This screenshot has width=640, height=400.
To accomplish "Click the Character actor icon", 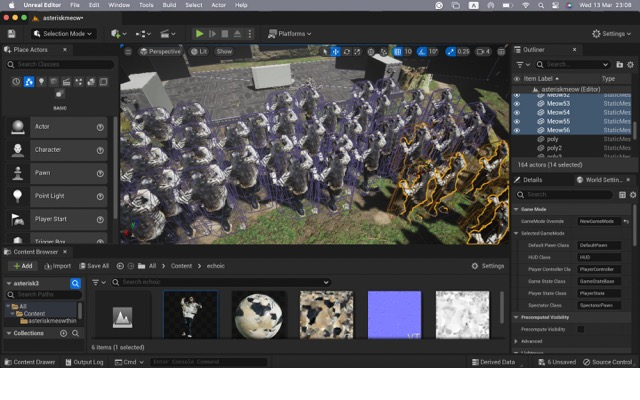I will click(x=17, y=150).
